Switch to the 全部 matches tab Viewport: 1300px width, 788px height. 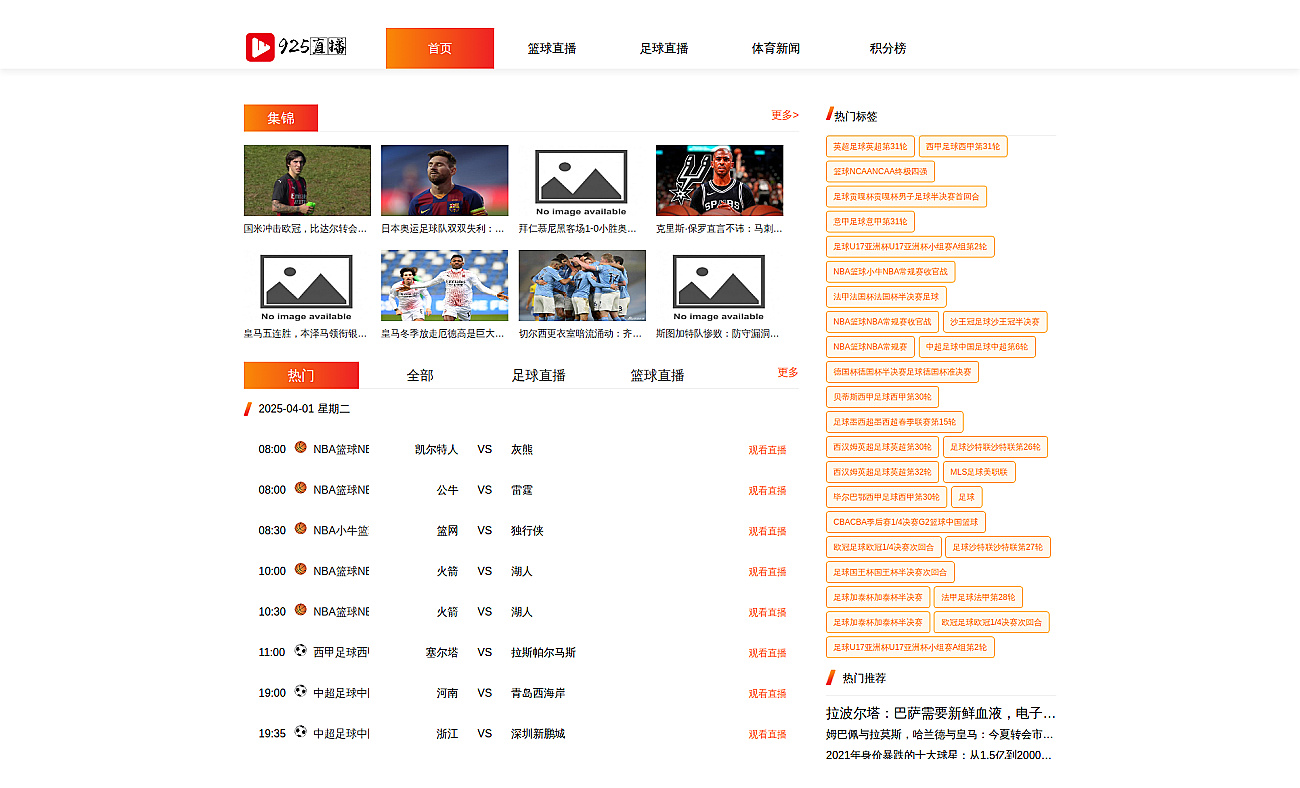(420, 375)
